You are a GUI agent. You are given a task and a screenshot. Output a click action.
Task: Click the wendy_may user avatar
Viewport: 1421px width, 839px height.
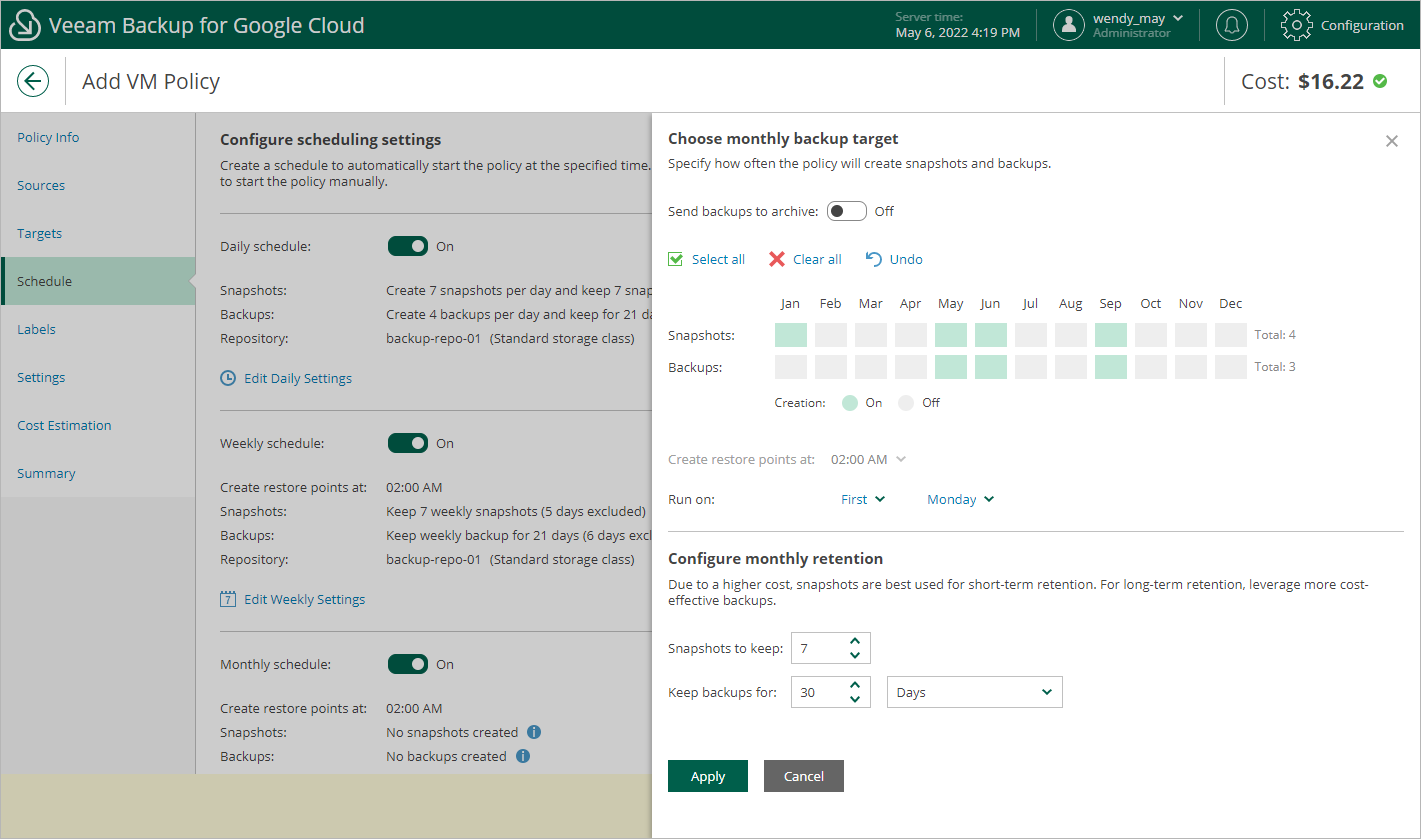click(x=1069, y=25)
